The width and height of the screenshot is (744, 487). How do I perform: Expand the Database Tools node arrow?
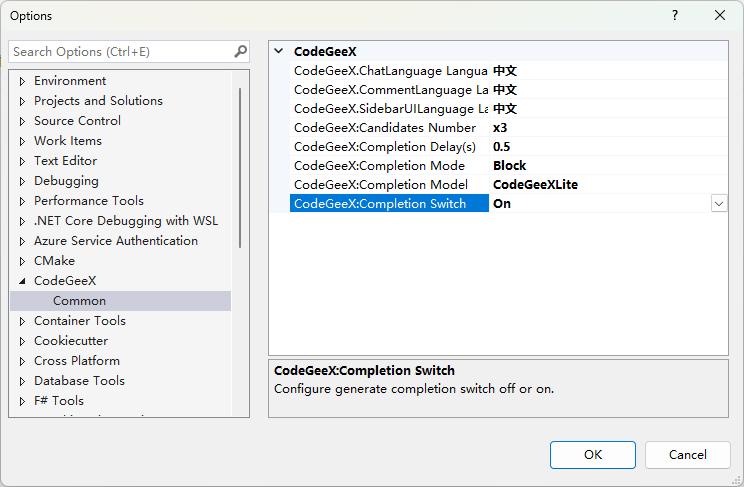coord(22,381)
